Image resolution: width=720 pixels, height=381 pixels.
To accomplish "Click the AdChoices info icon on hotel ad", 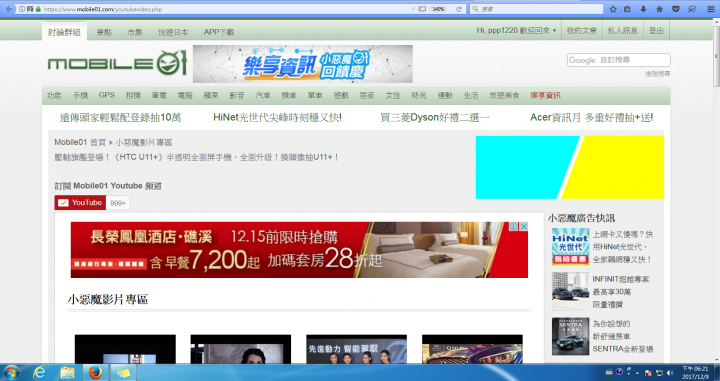I will pos(513,226).
